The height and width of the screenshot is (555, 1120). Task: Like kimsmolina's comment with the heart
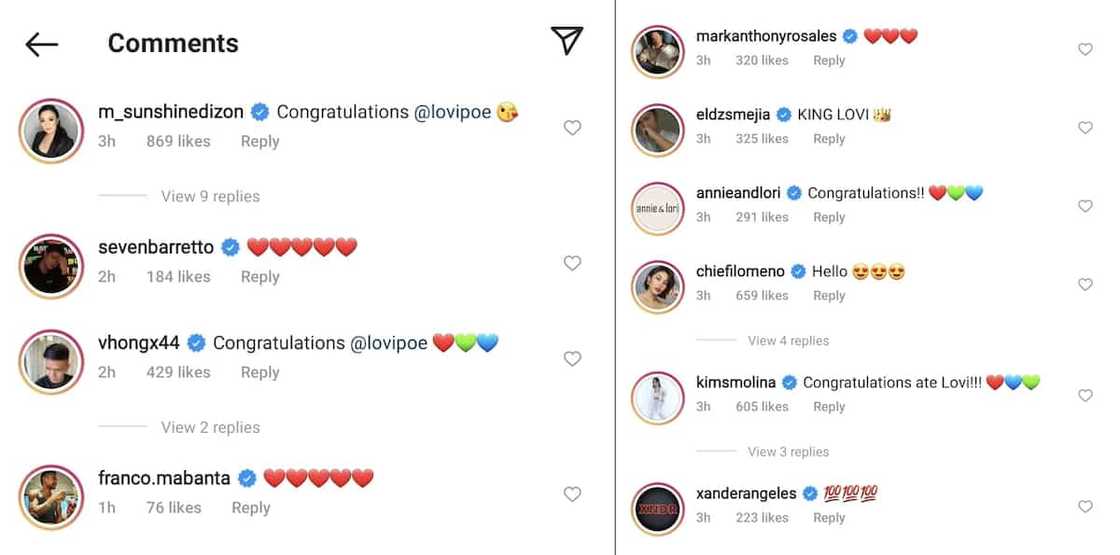(1085, 395)
